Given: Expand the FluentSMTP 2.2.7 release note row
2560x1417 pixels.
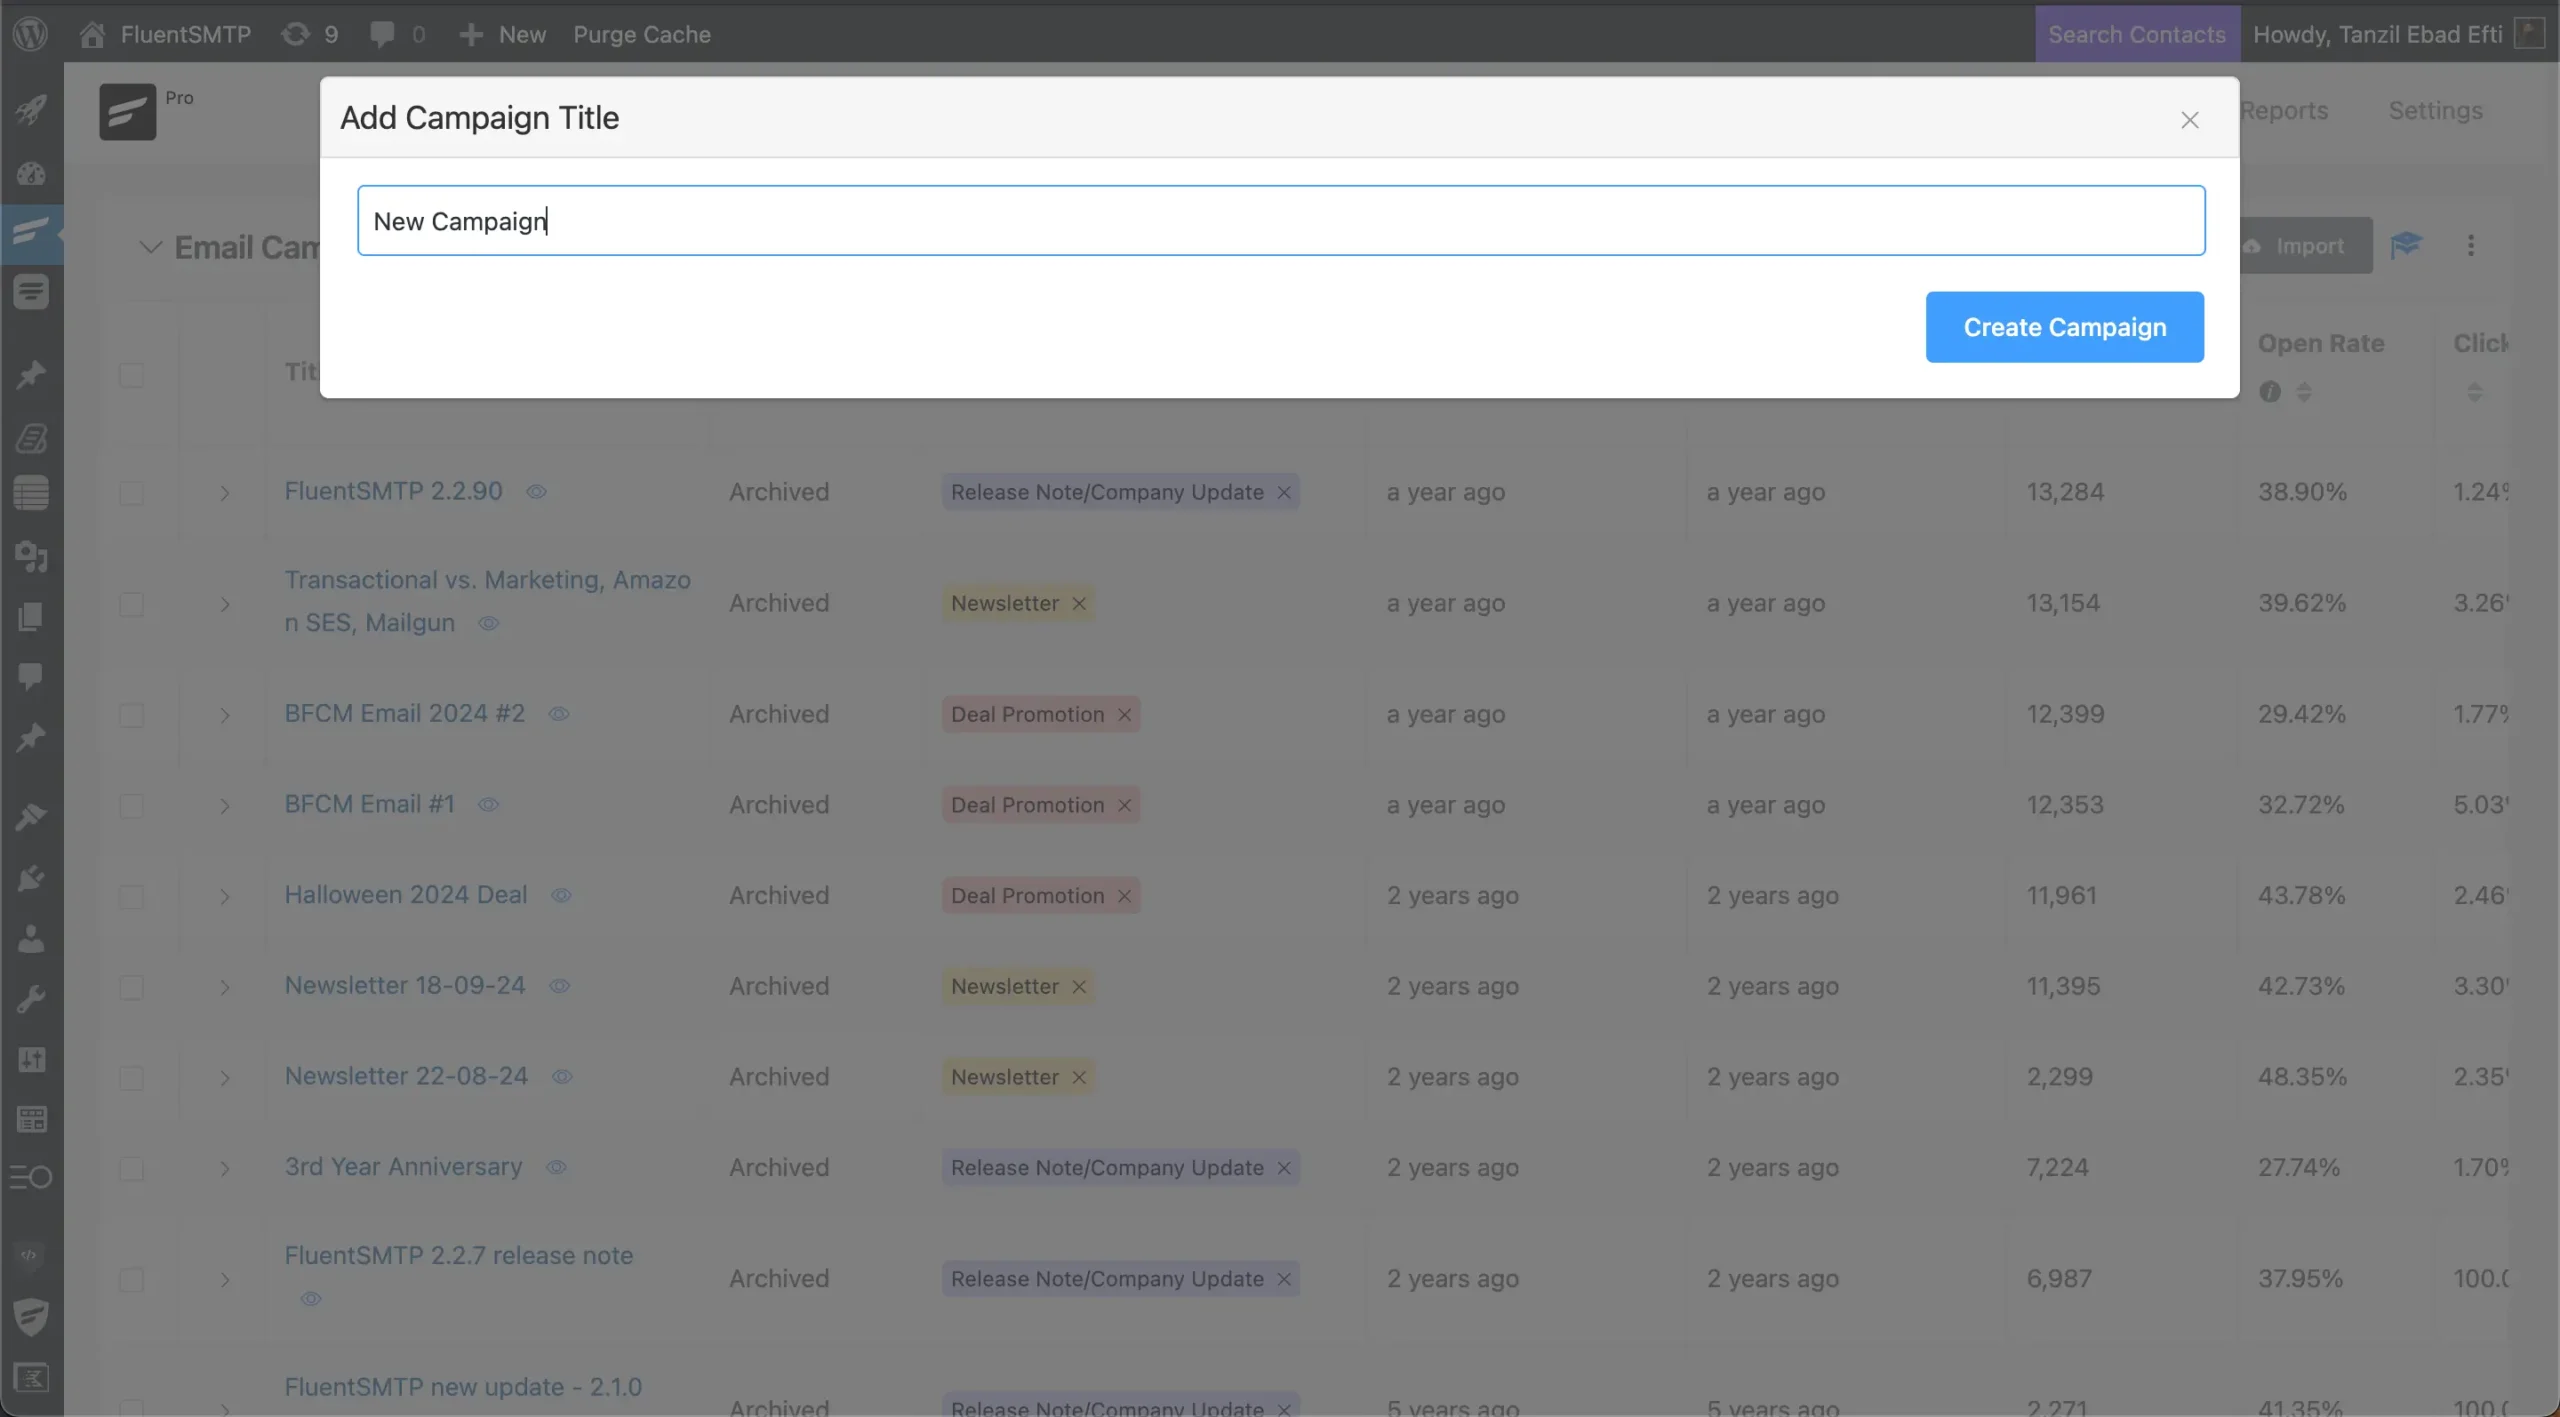Looking at the screenshot, I should click(x=225, y=1280).
